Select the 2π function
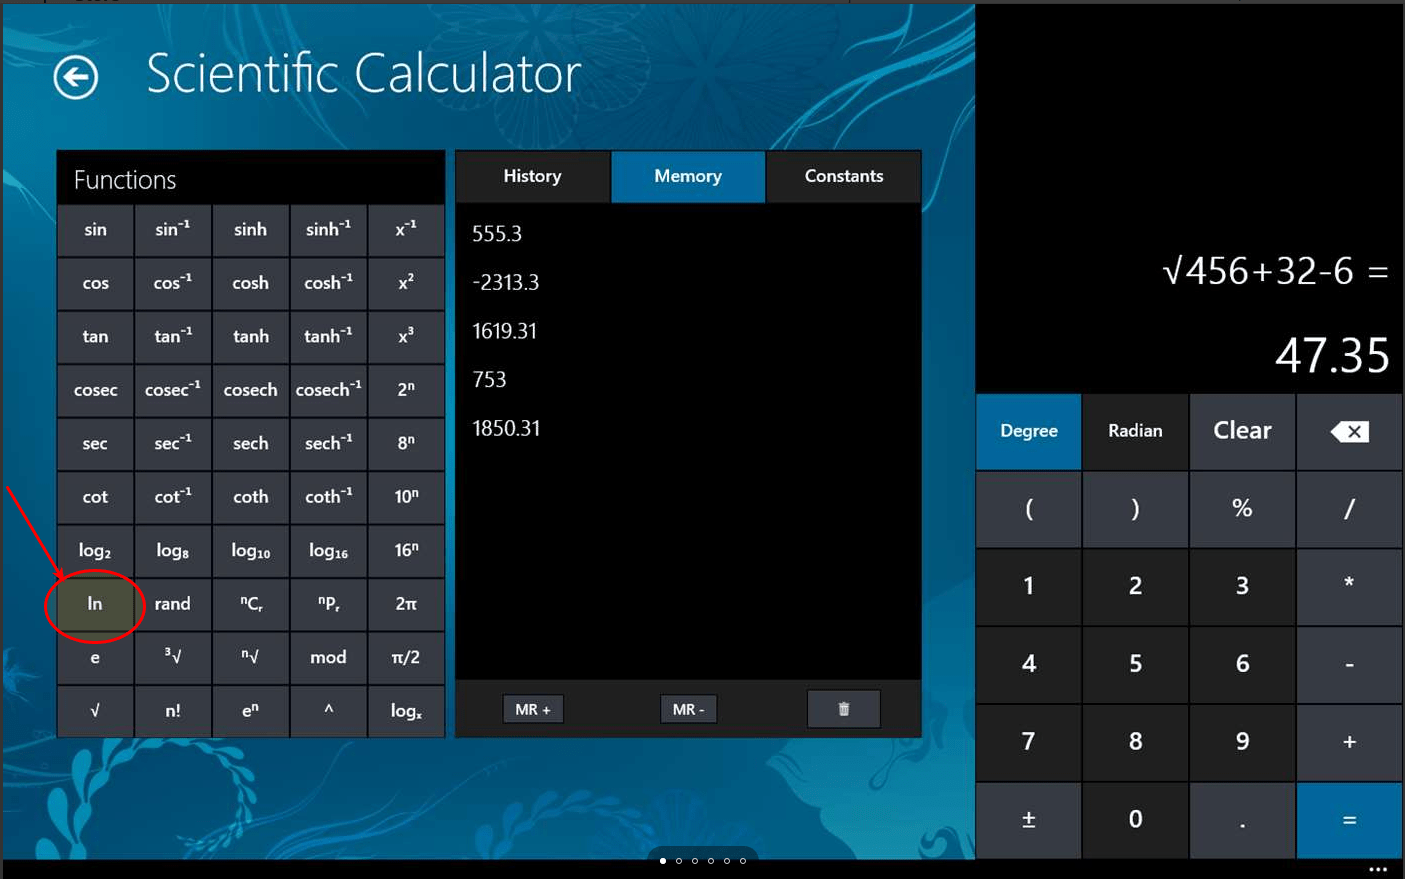Image resolution: width=1405 pixels, height=879 pixels. [406, 603]
